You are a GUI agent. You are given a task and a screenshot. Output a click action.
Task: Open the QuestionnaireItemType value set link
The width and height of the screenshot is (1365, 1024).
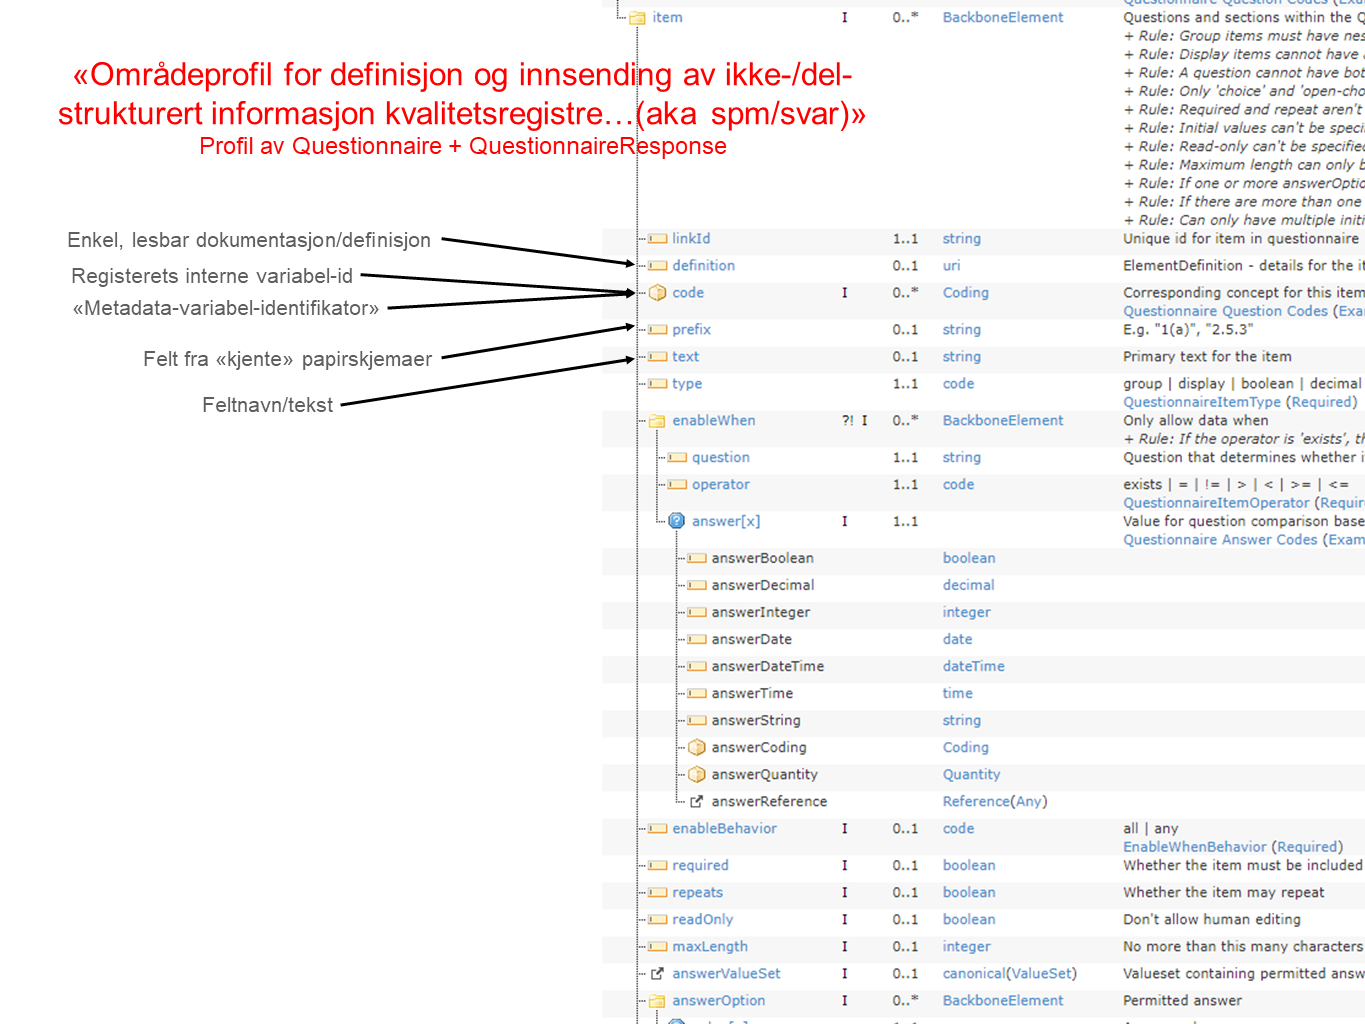pyautogui.click(x=1202, y=402)
